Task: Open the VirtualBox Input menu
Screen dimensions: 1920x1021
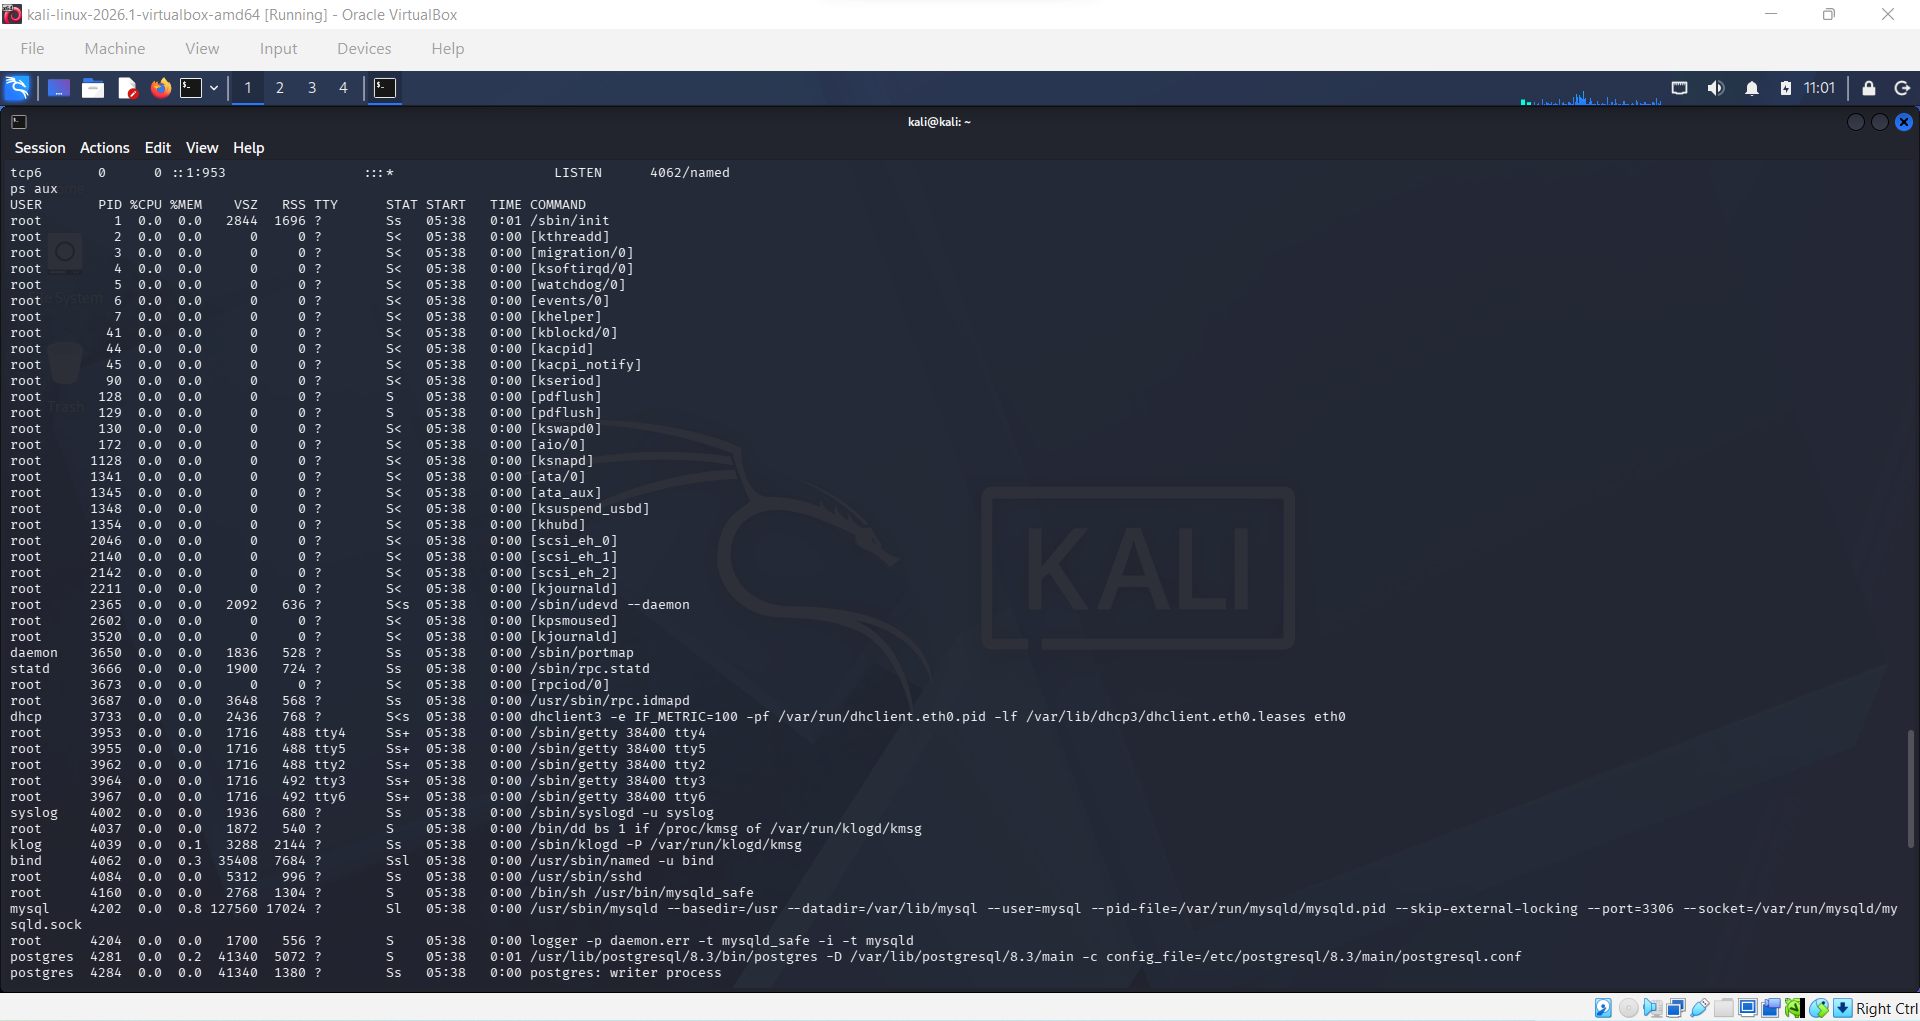Action: [x=278, y=49]
